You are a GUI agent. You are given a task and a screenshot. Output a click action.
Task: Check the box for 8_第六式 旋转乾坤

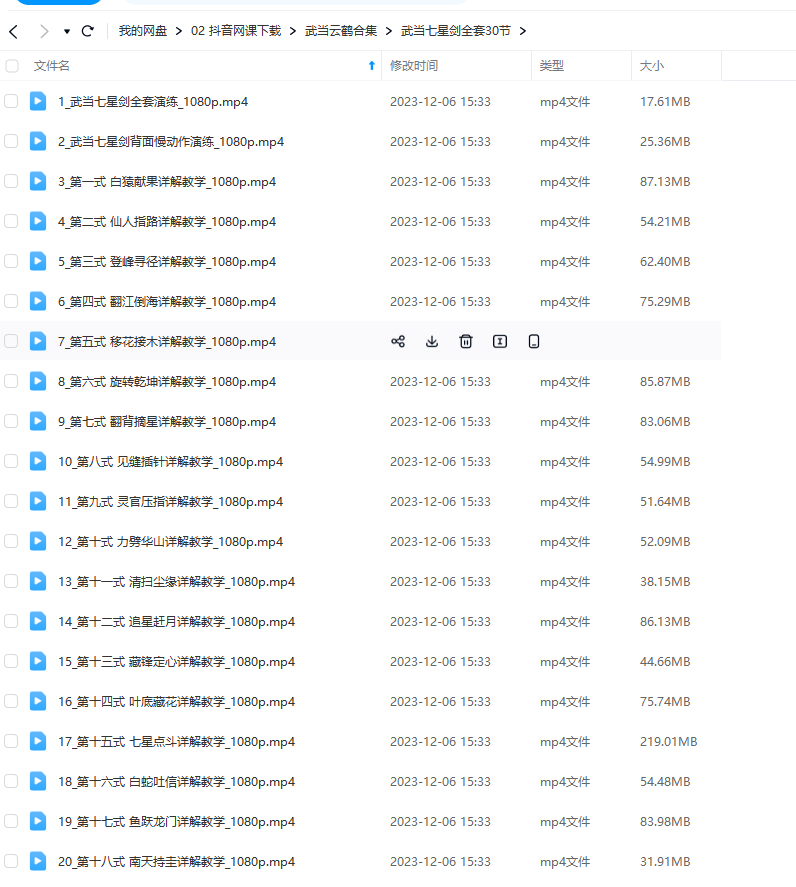pos(11,381)
